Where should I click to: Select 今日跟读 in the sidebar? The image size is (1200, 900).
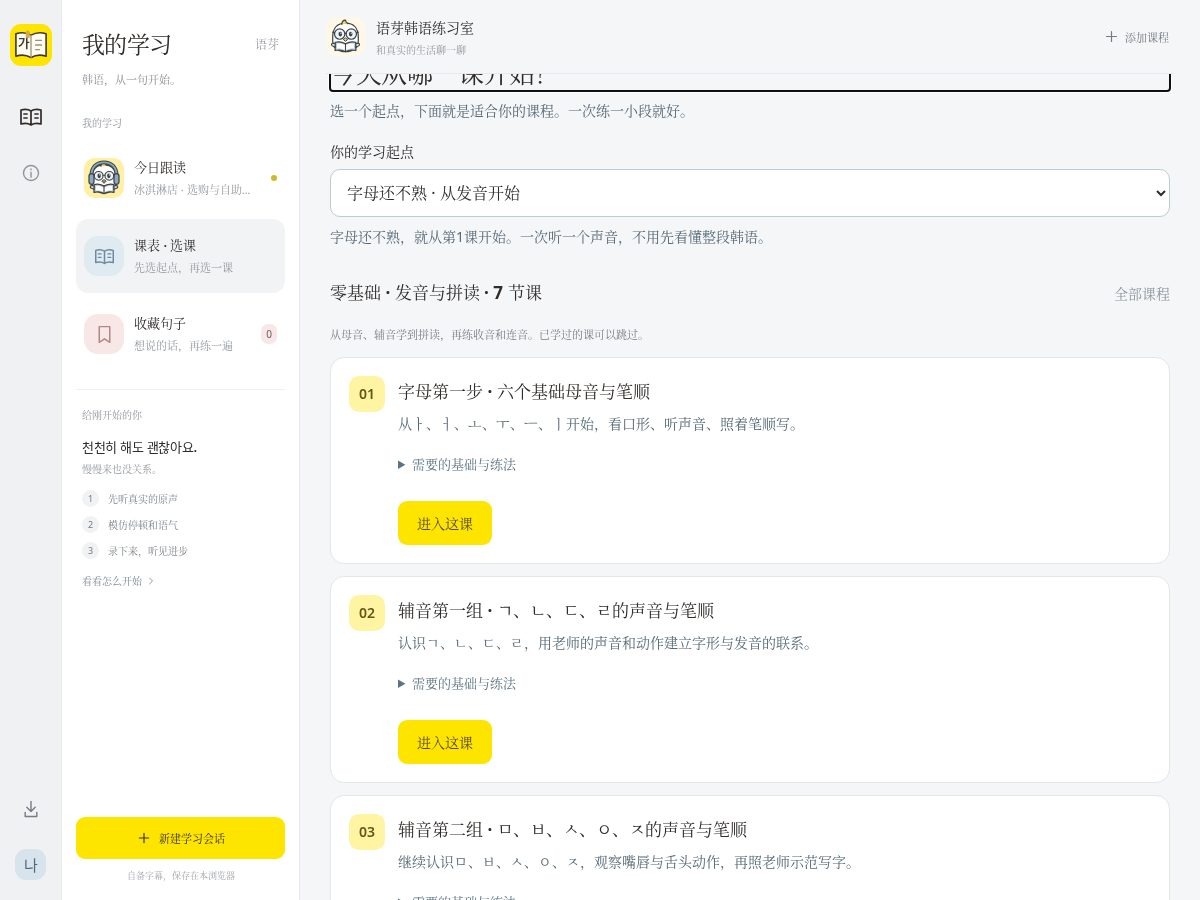pos(180,178)
